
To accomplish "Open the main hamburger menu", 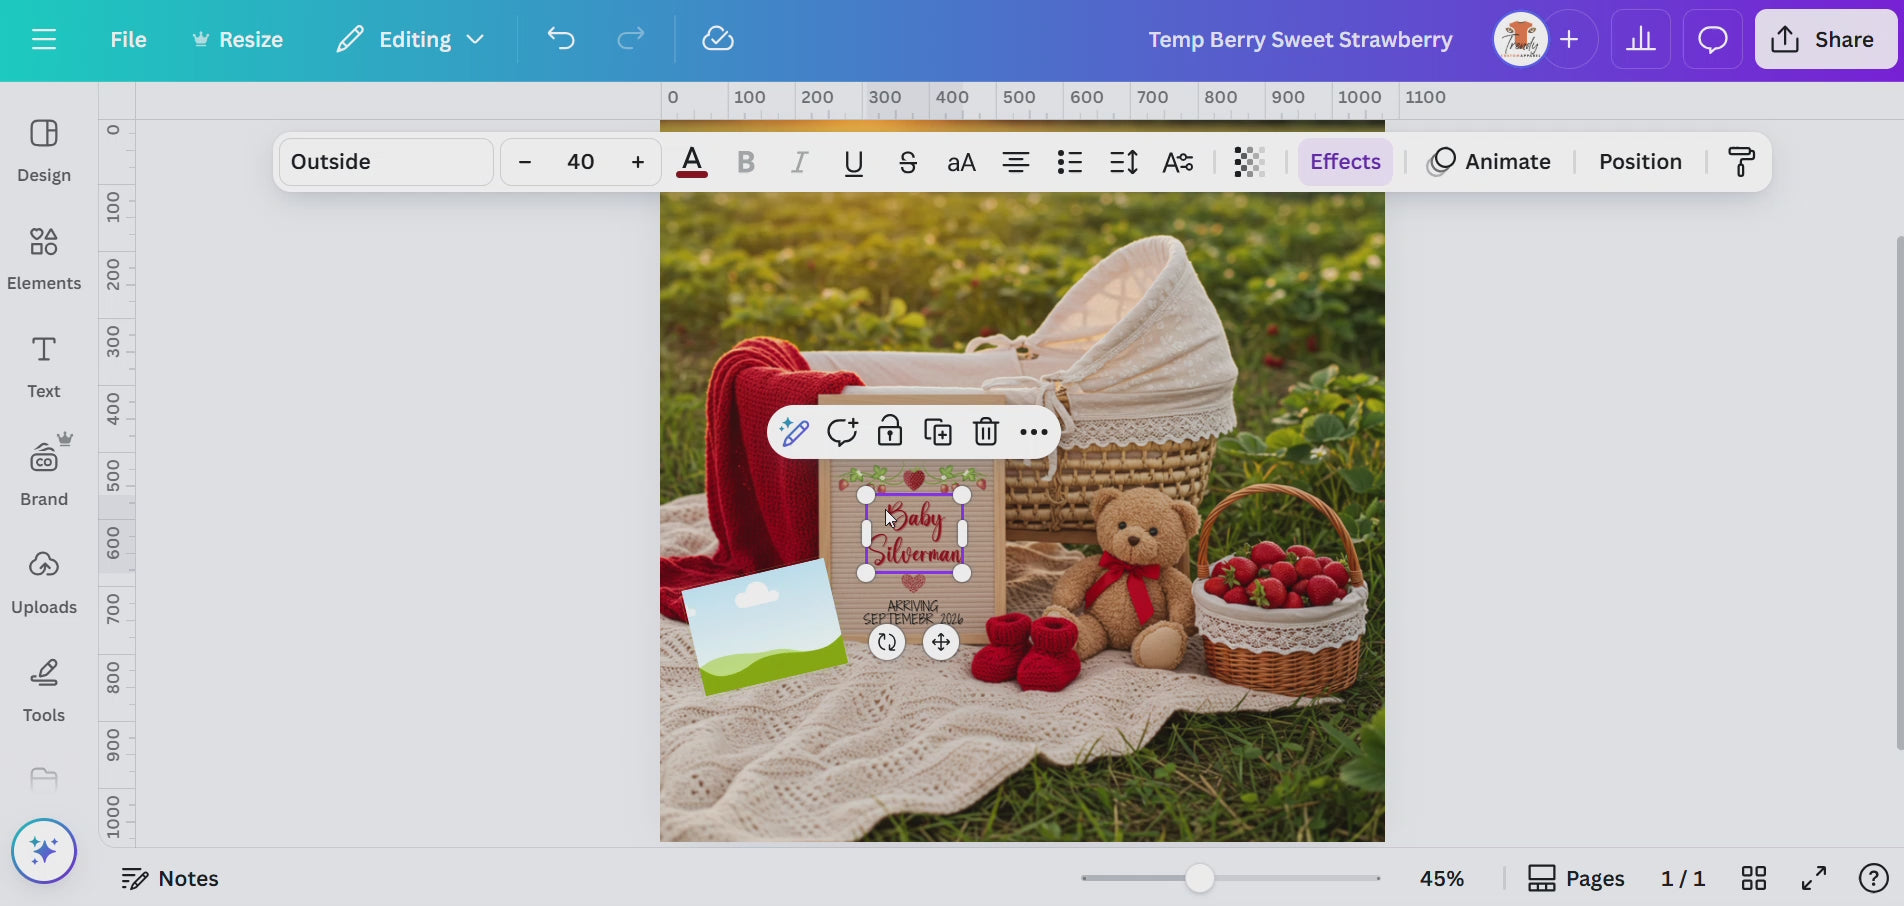I will pyautogui.click(x=43, y=39).
